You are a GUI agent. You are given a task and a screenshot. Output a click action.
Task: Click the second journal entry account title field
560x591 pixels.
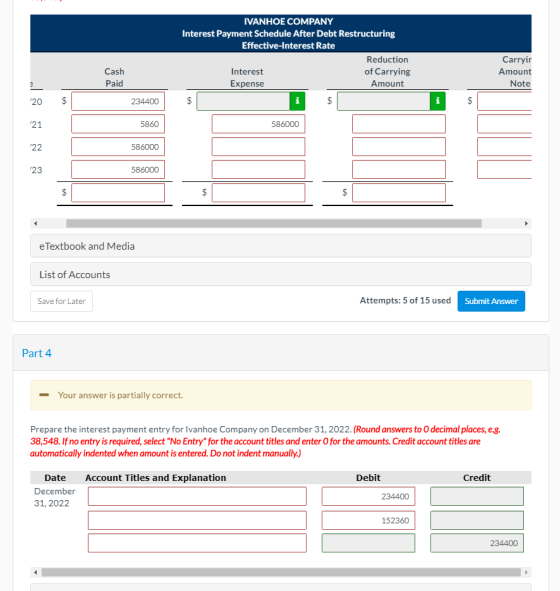click(197, 521)
